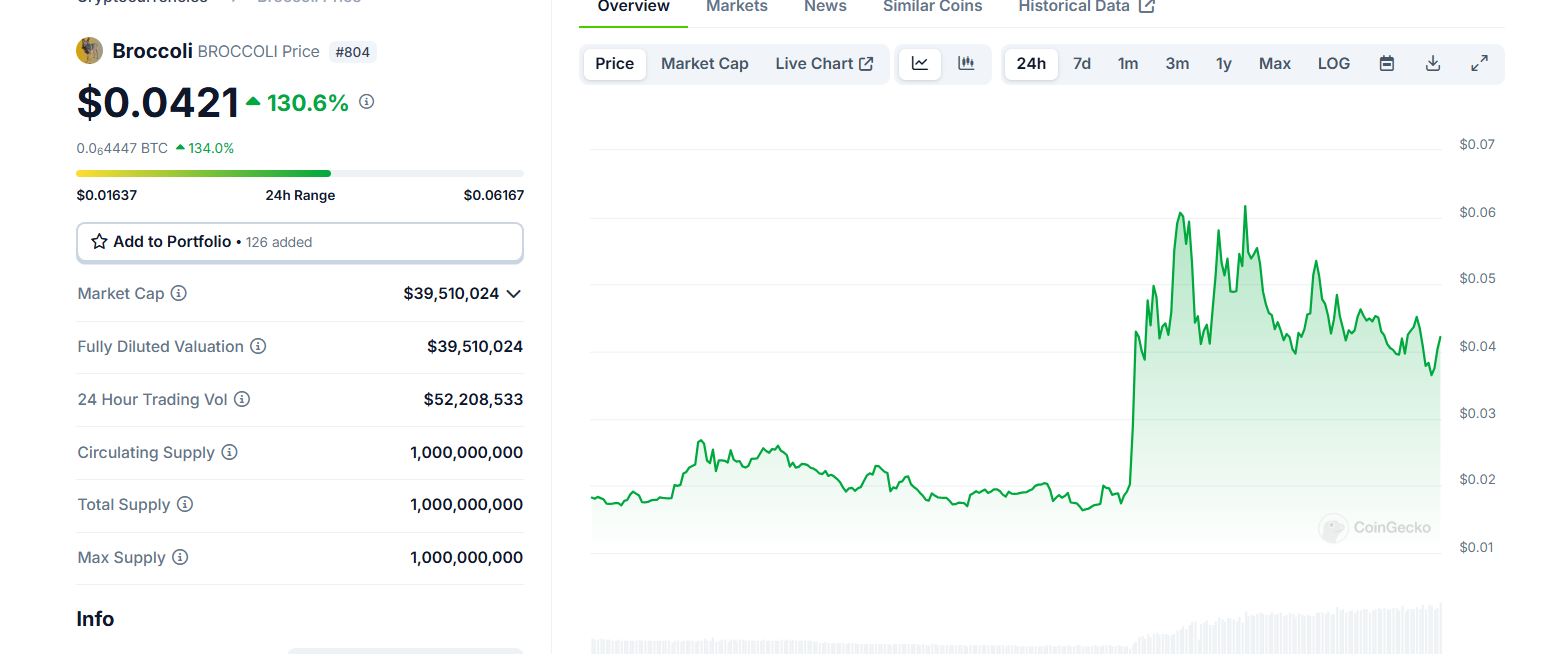
Task: Open the calendar date range picker
Action: pos(1387,63)
